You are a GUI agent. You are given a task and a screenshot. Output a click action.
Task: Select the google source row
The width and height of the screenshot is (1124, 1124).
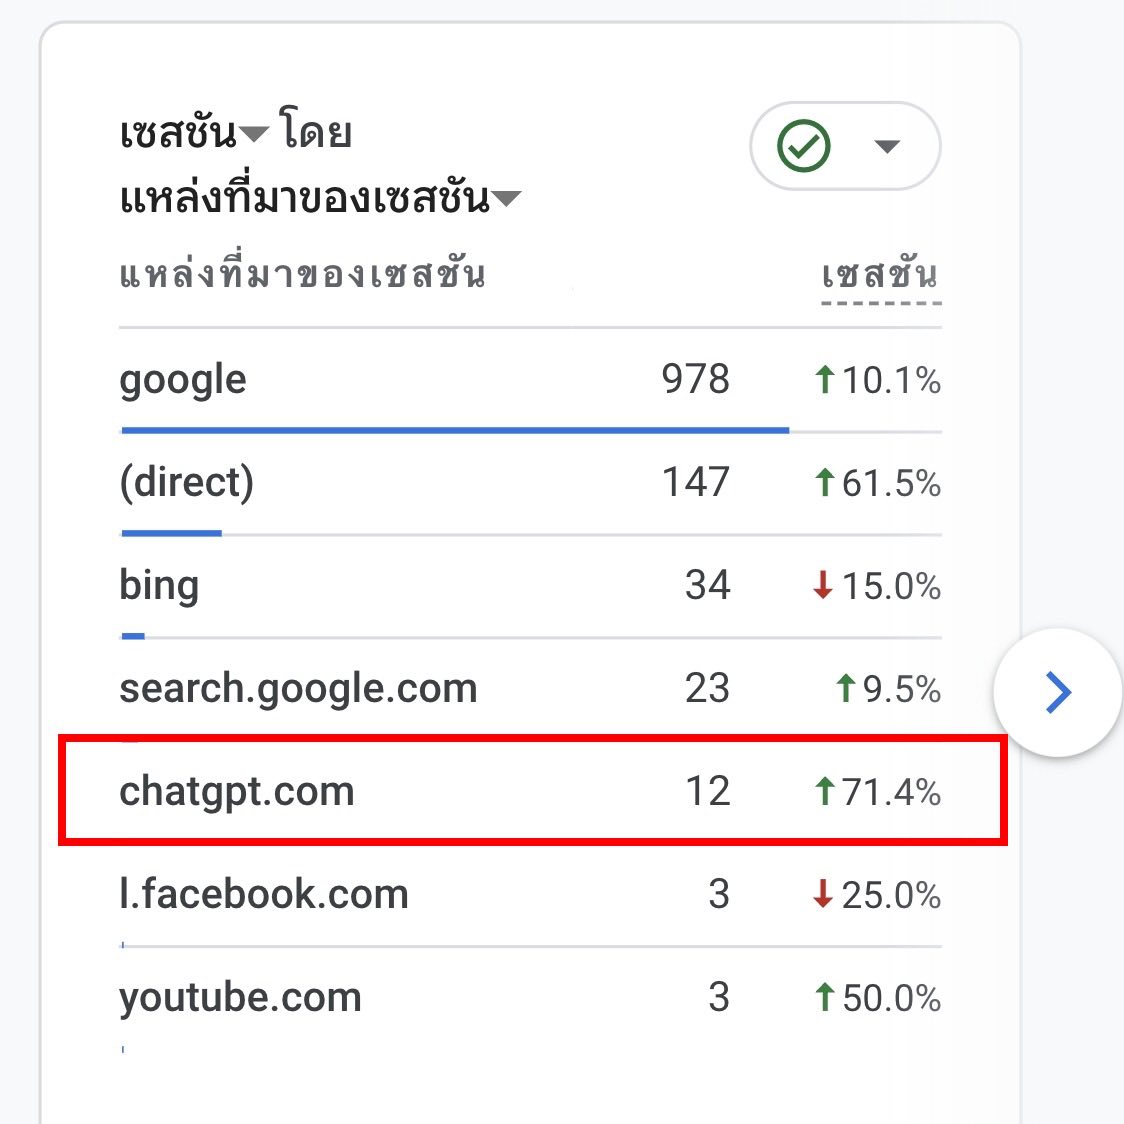coord(183,380)
